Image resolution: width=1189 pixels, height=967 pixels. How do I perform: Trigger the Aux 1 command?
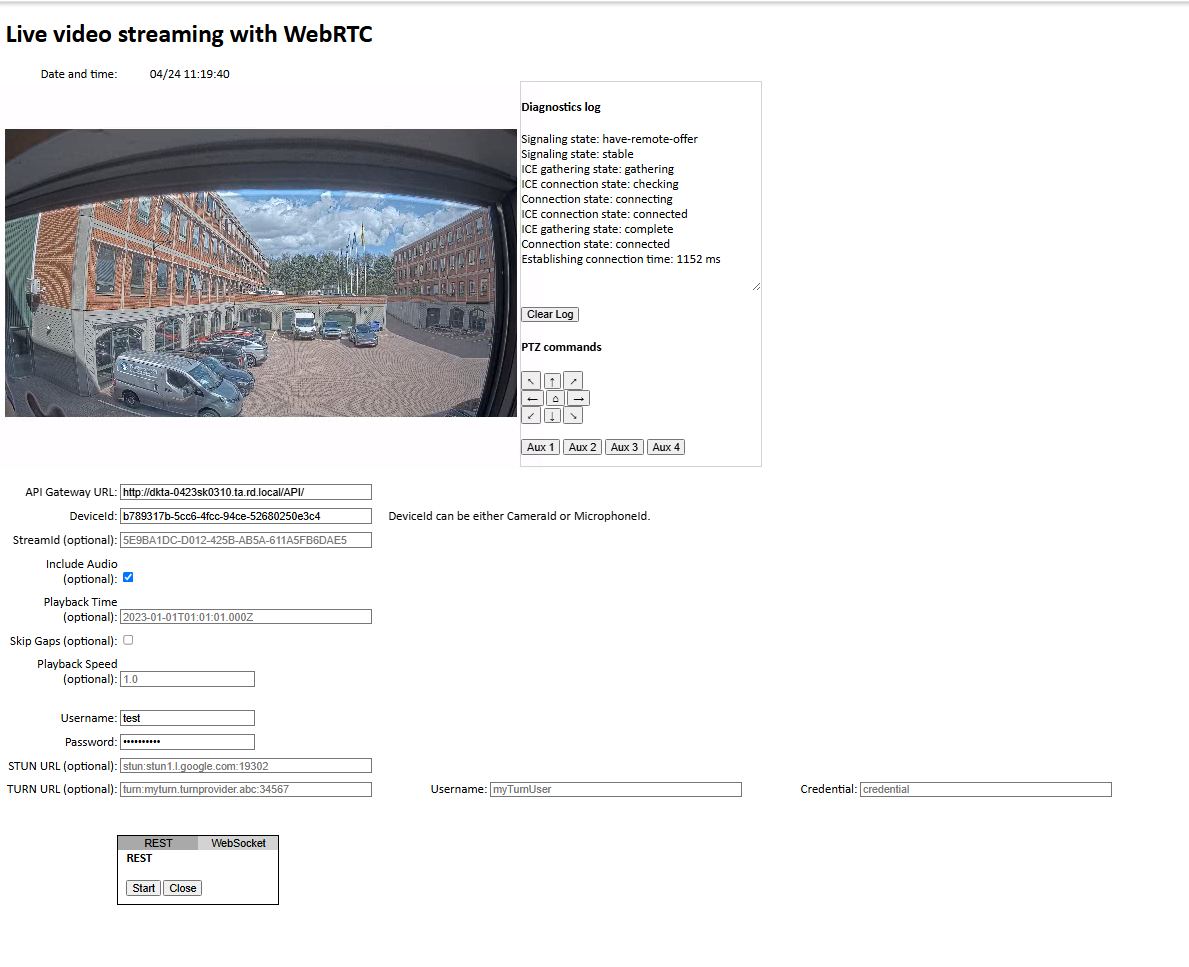point(541,447)
